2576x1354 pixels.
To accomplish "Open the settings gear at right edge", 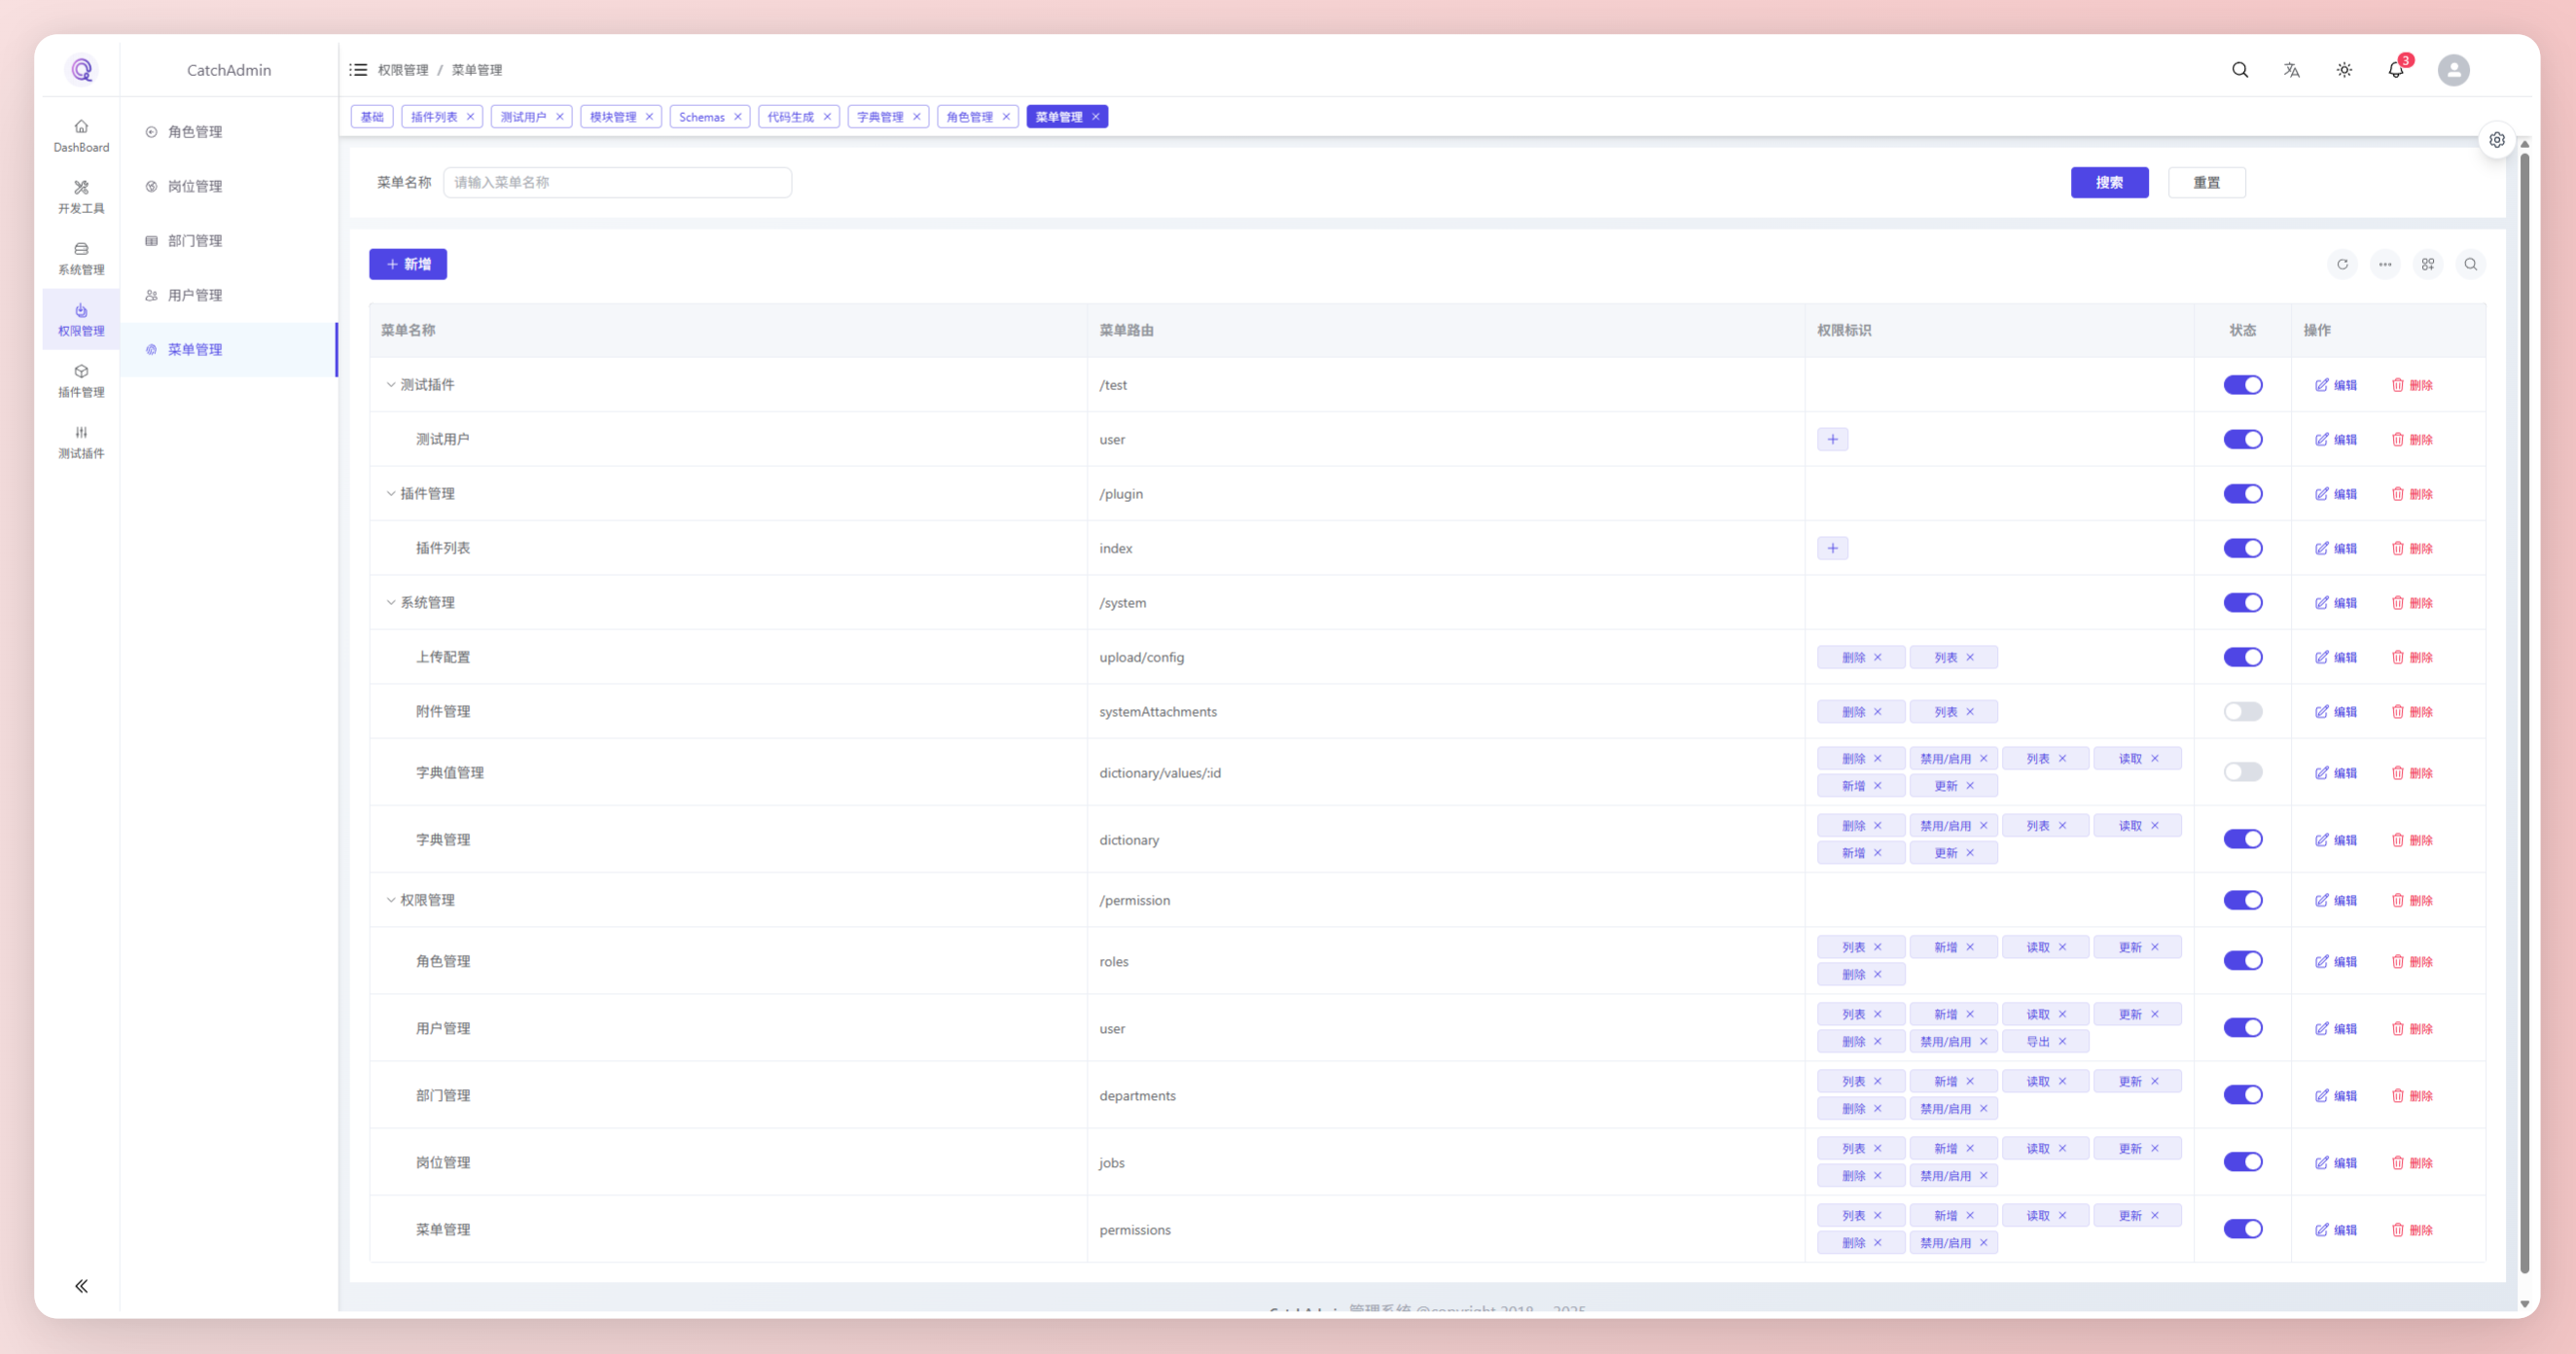I will tap(2496, 140).
